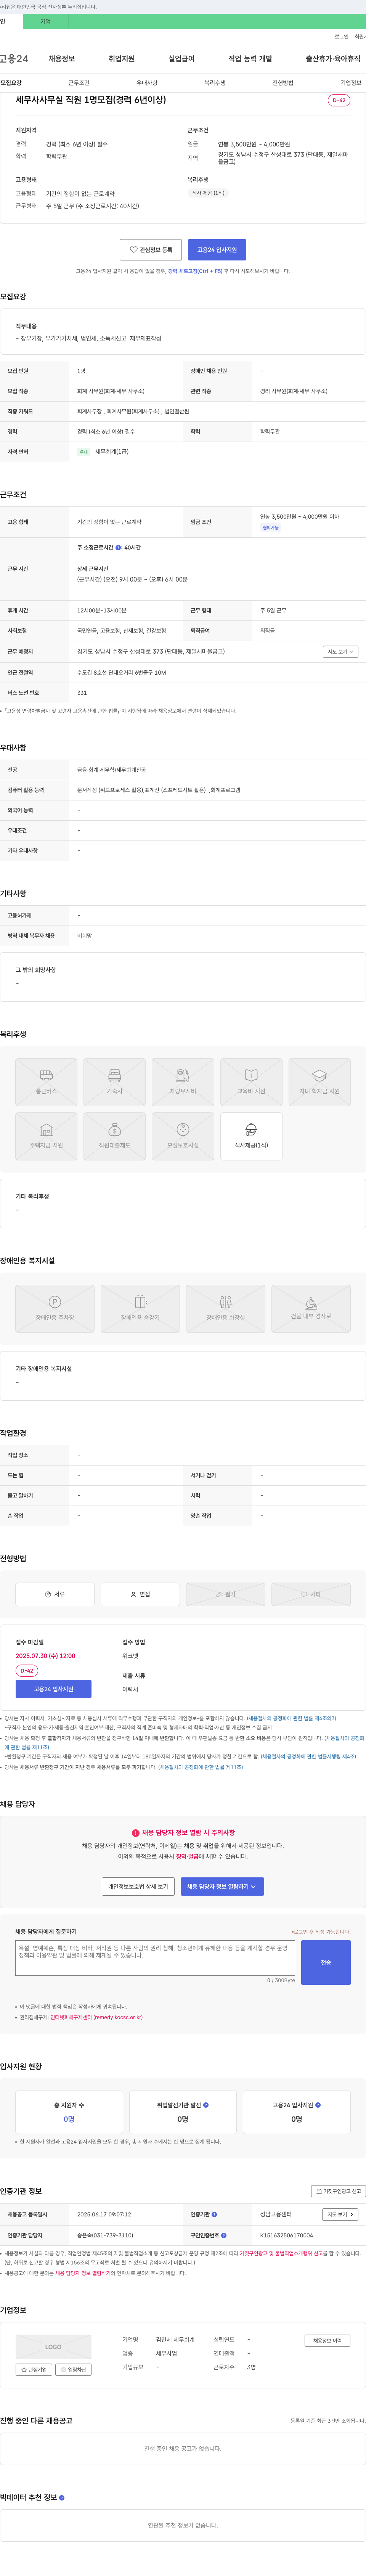Focus the 채용 담당자에게 질문하기 text box
Viewport: 366px width, 2576px height.
click(155, 1958)
